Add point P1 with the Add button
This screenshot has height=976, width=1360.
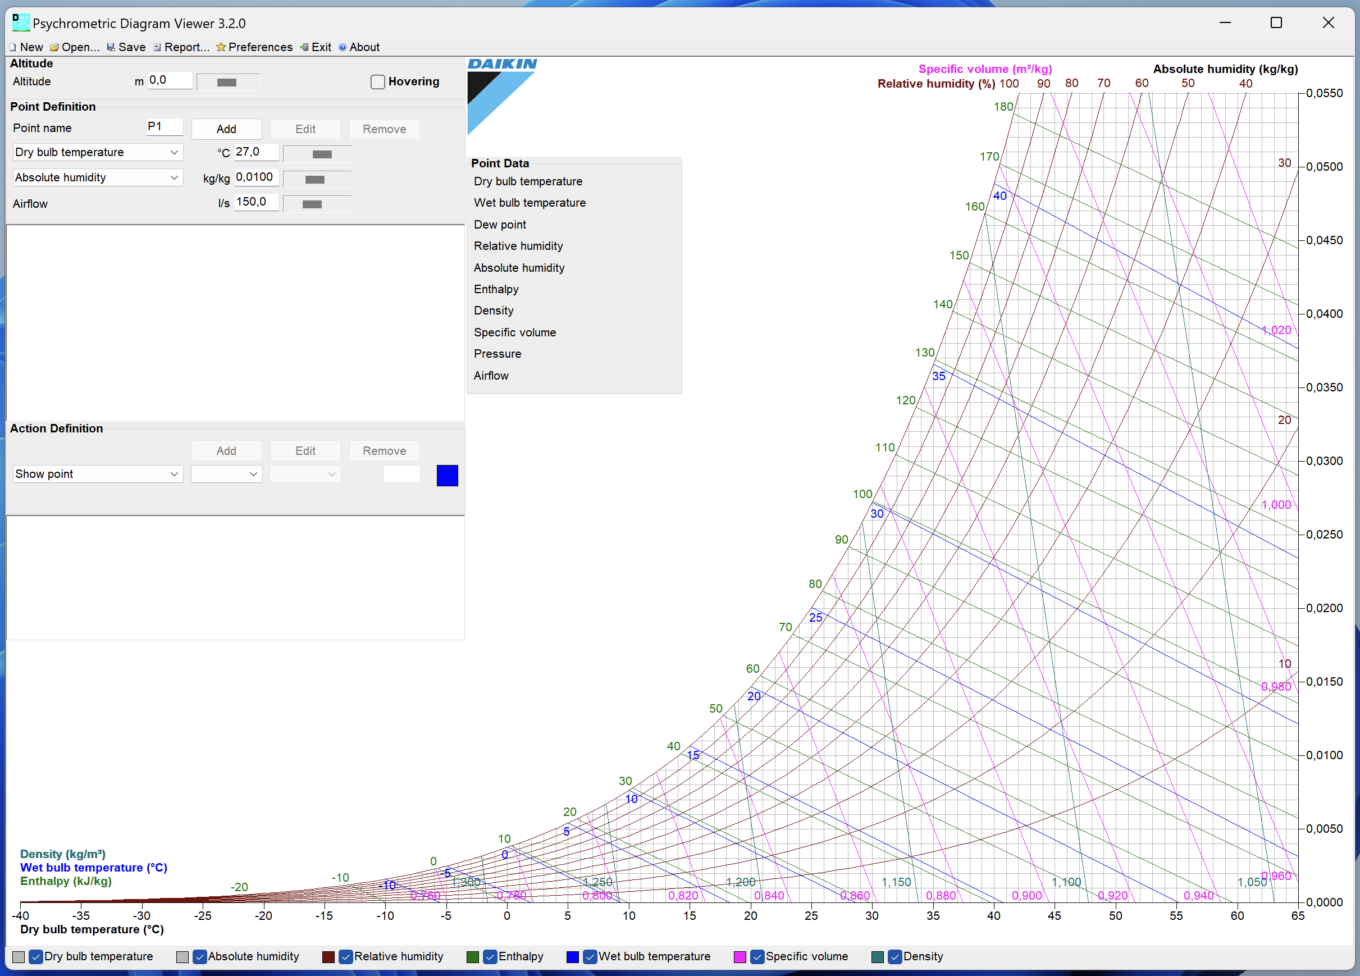point(226,128)
